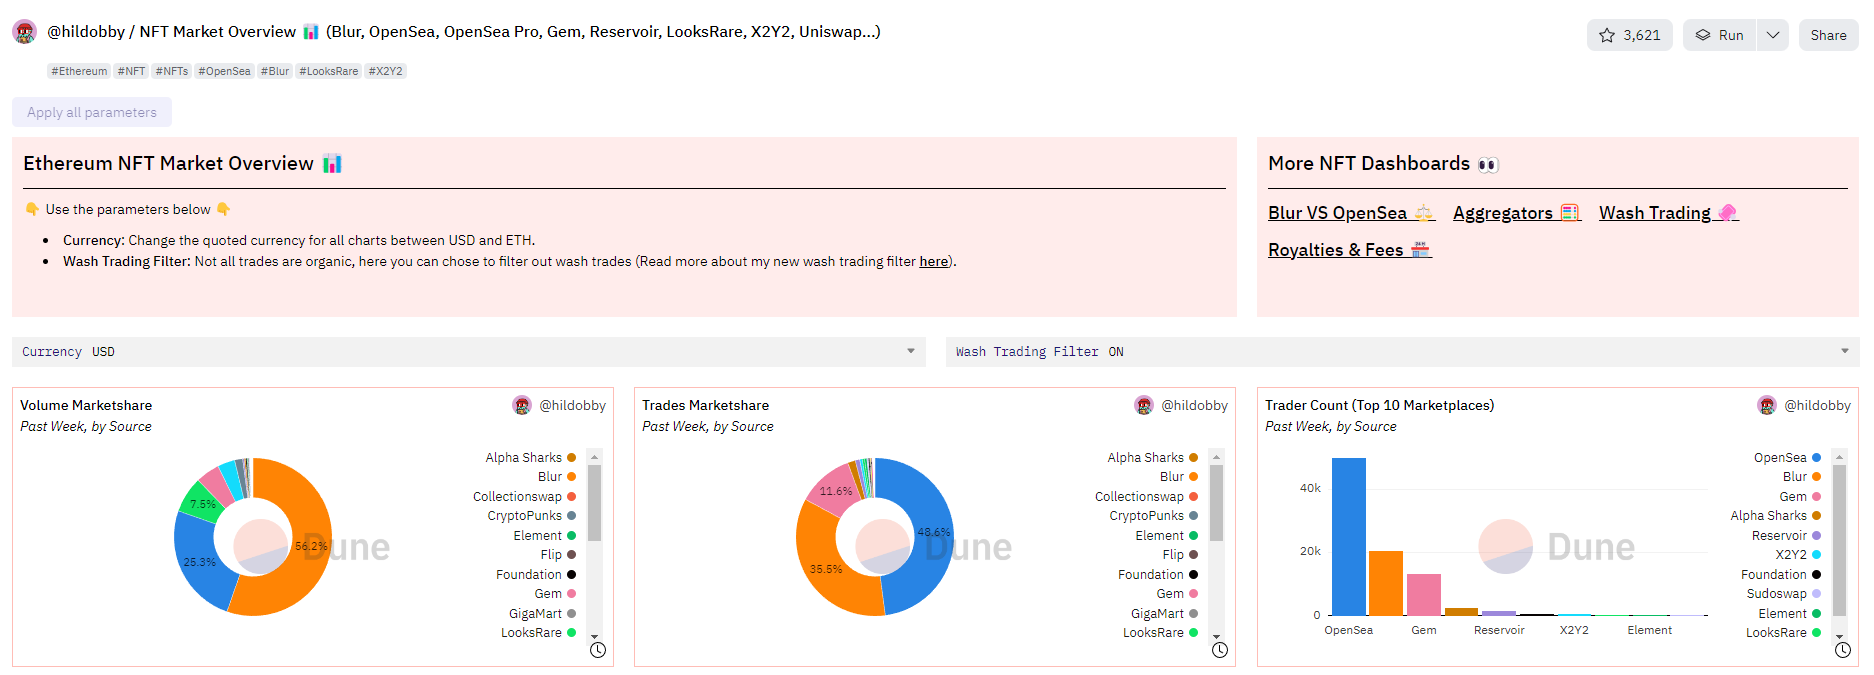Viewport: 1874px width, 675px height.
Task: Click the Share button
Action: (x=1828, y=35)
